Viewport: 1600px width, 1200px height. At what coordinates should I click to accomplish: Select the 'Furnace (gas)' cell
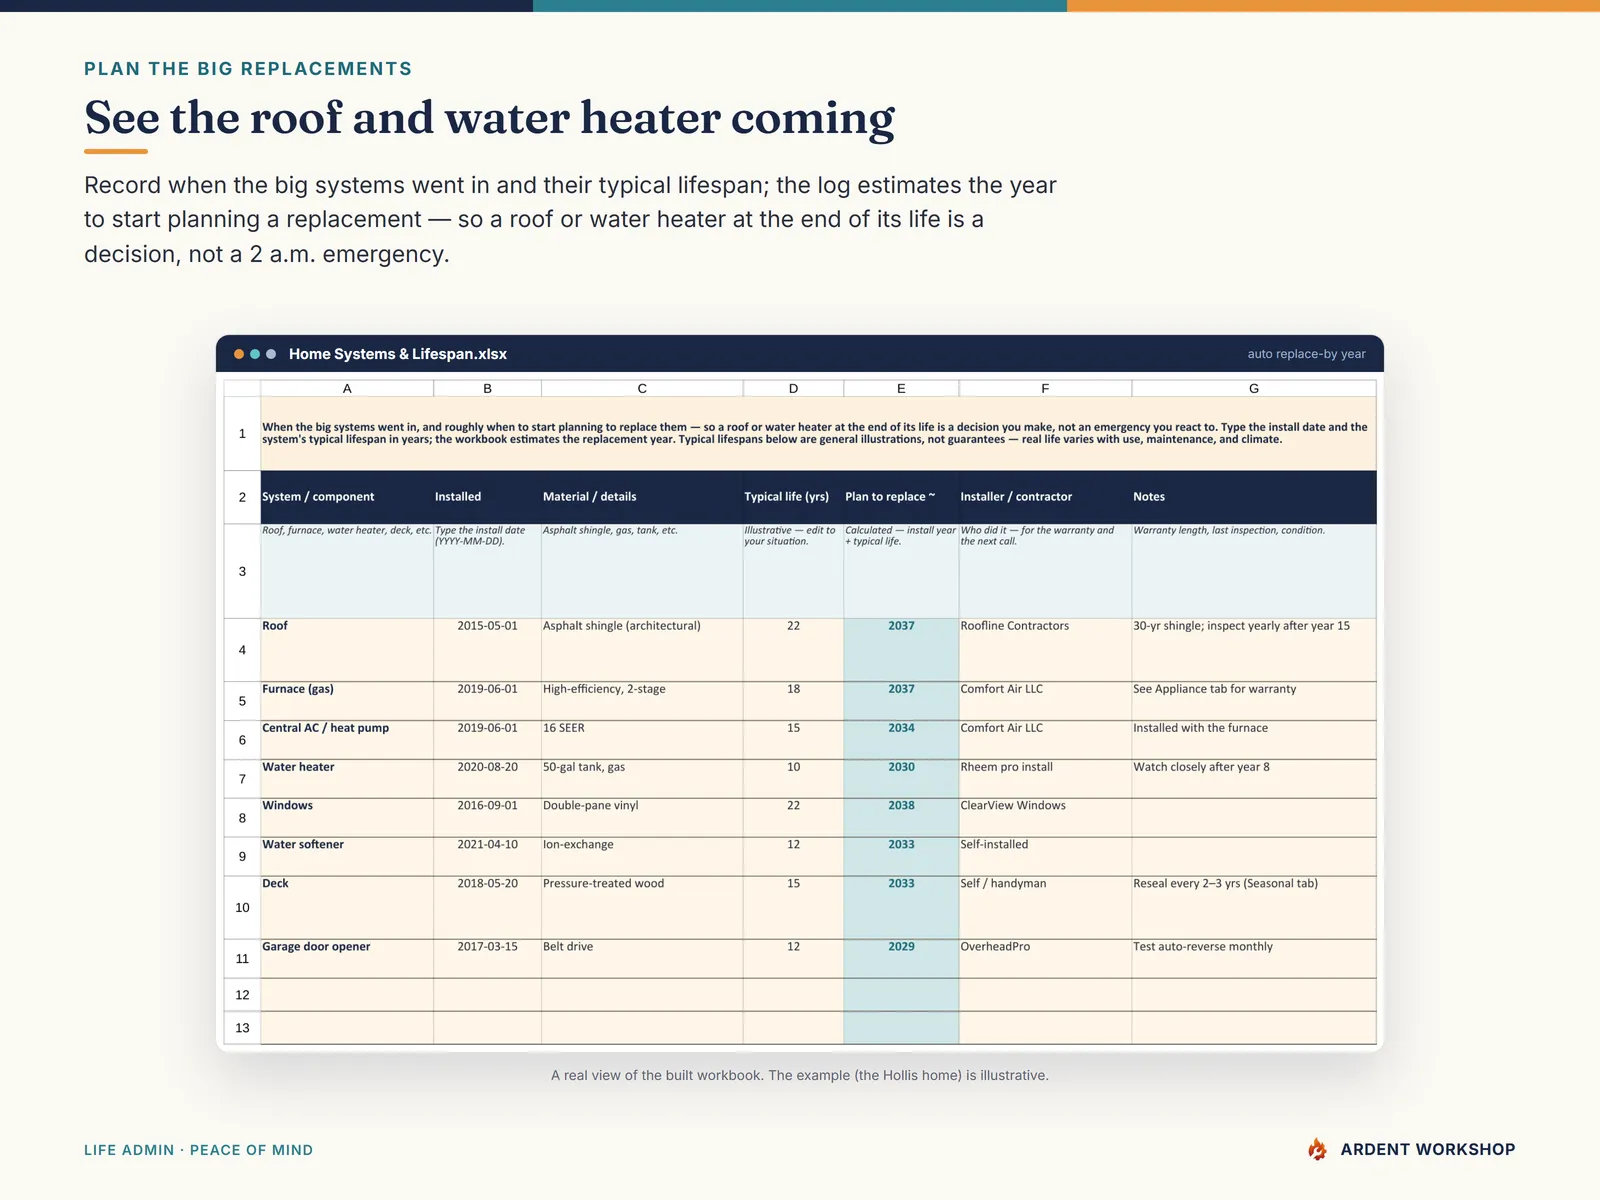click(x=347, y=701)
